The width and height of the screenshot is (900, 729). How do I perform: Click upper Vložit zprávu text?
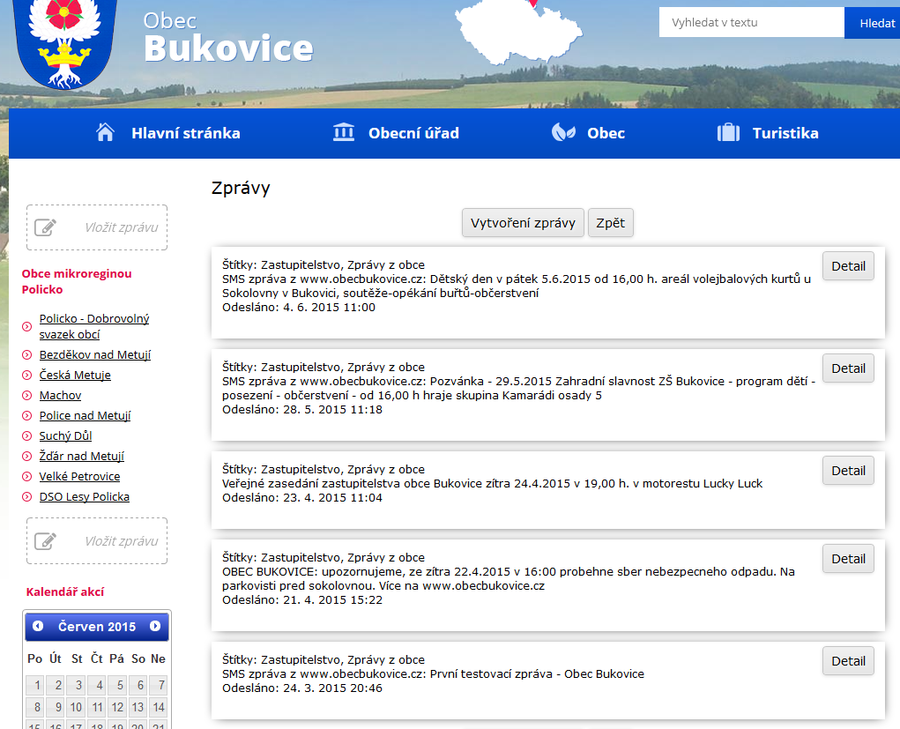[x=121, y=227]
